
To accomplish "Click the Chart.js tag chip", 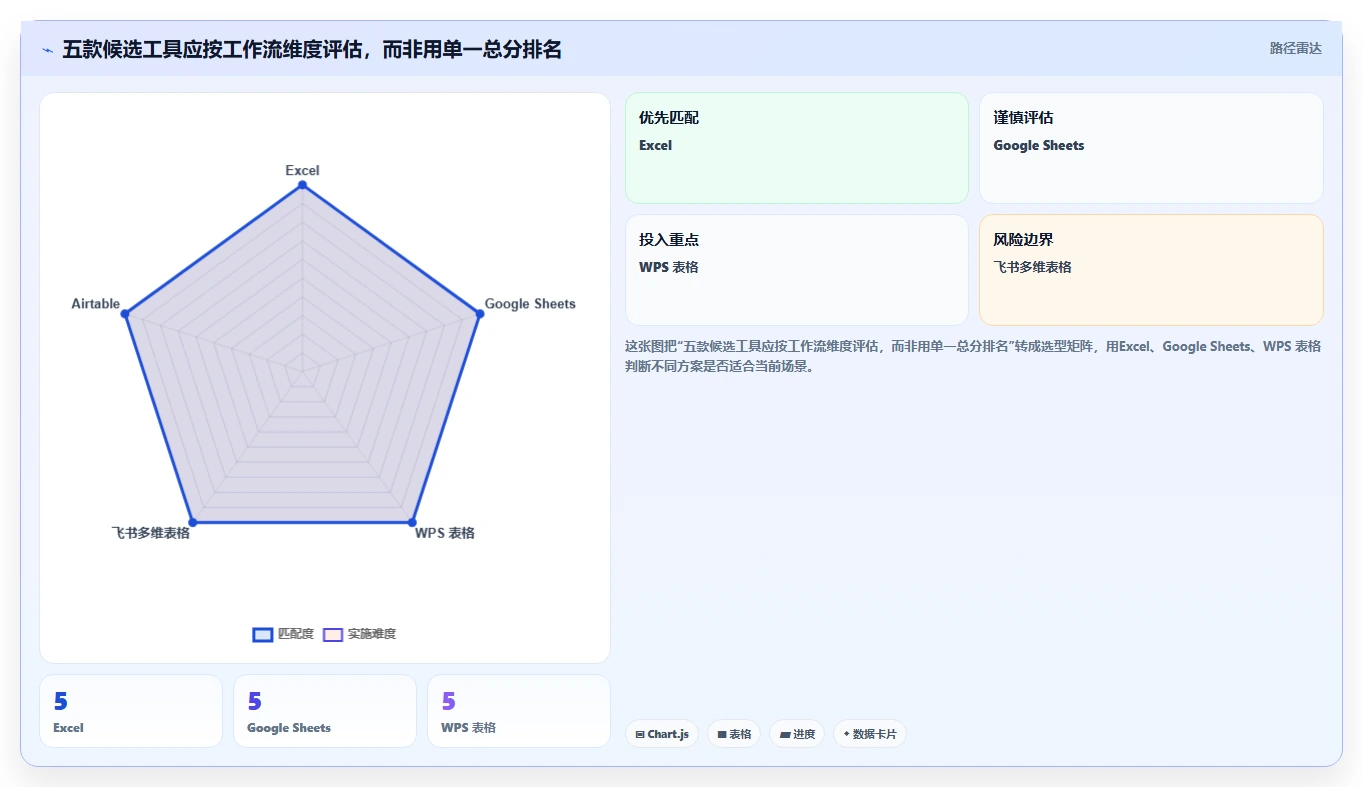I will [x=662, y=734].
